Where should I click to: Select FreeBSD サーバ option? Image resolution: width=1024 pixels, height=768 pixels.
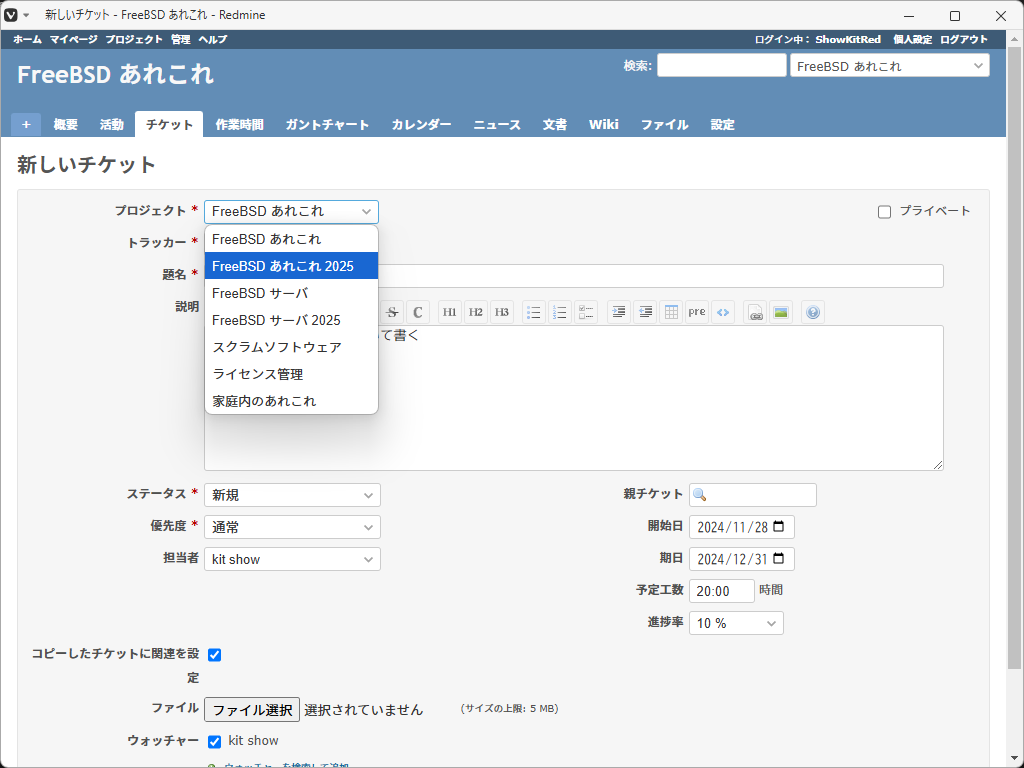click(291, 293)
